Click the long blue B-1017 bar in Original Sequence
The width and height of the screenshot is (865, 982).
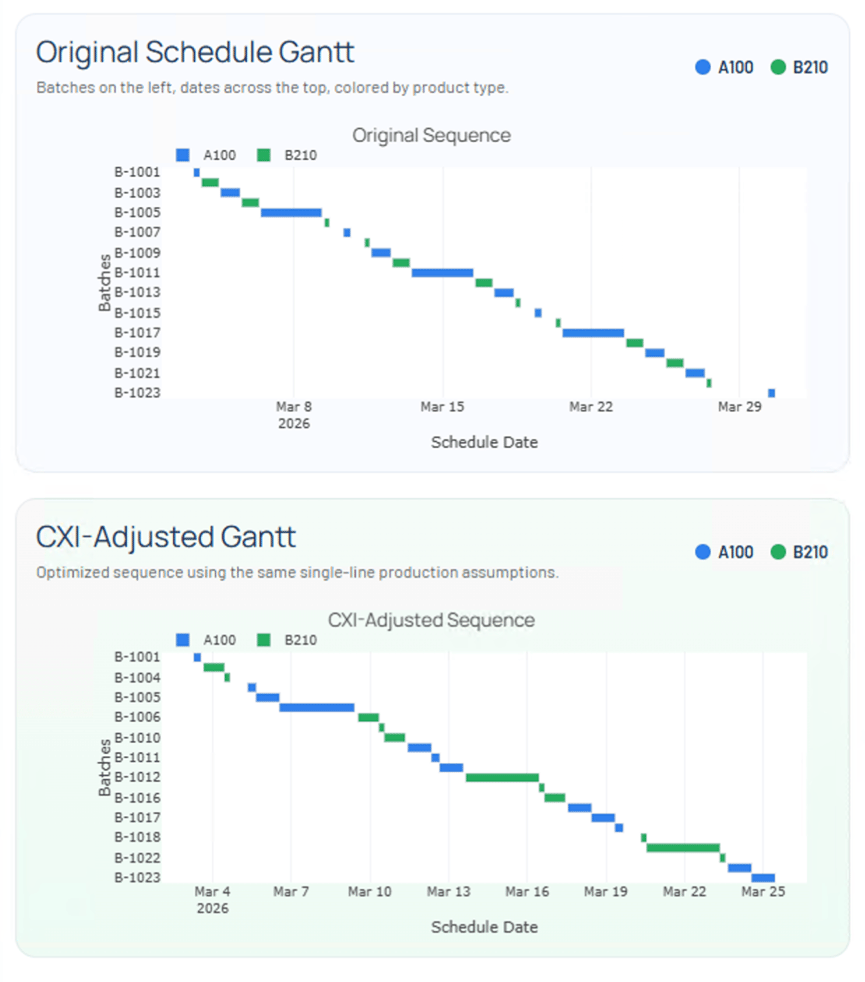593,332
